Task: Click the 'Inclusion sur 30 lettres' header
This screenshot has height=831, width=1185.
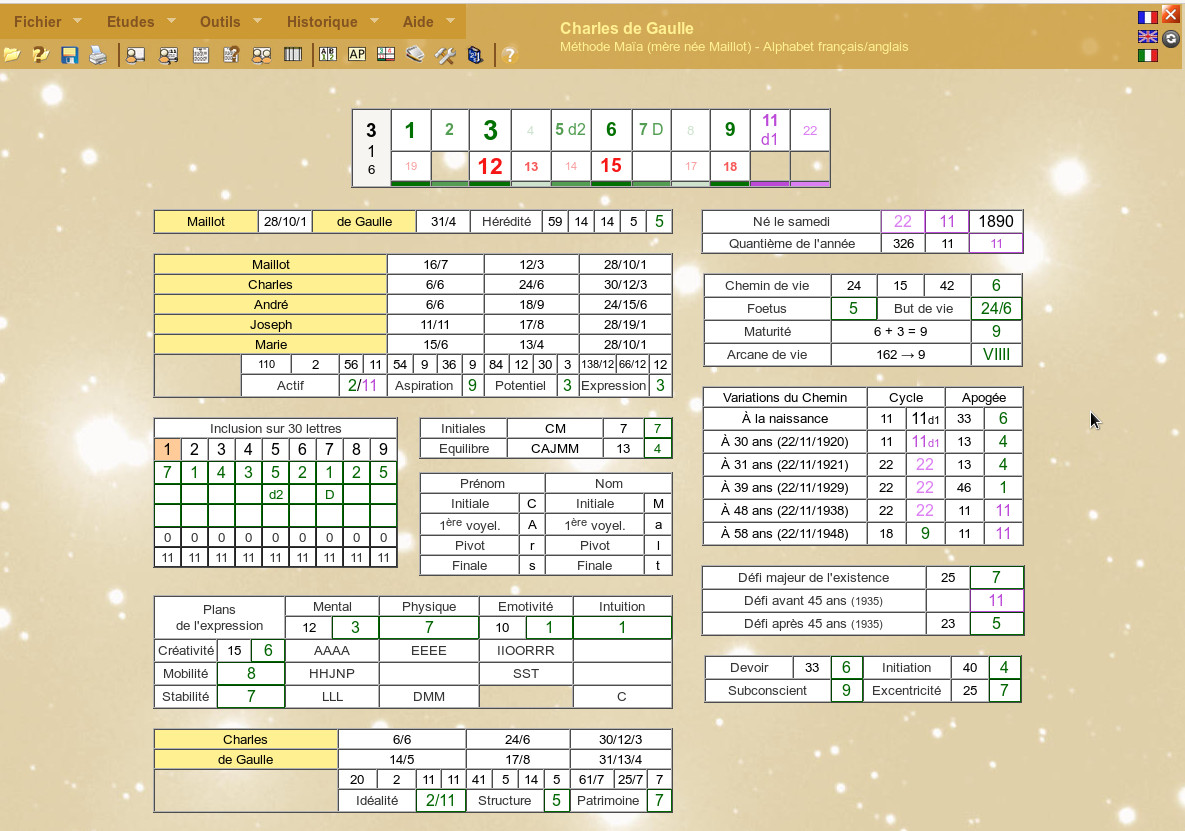Action: (276, 428)
